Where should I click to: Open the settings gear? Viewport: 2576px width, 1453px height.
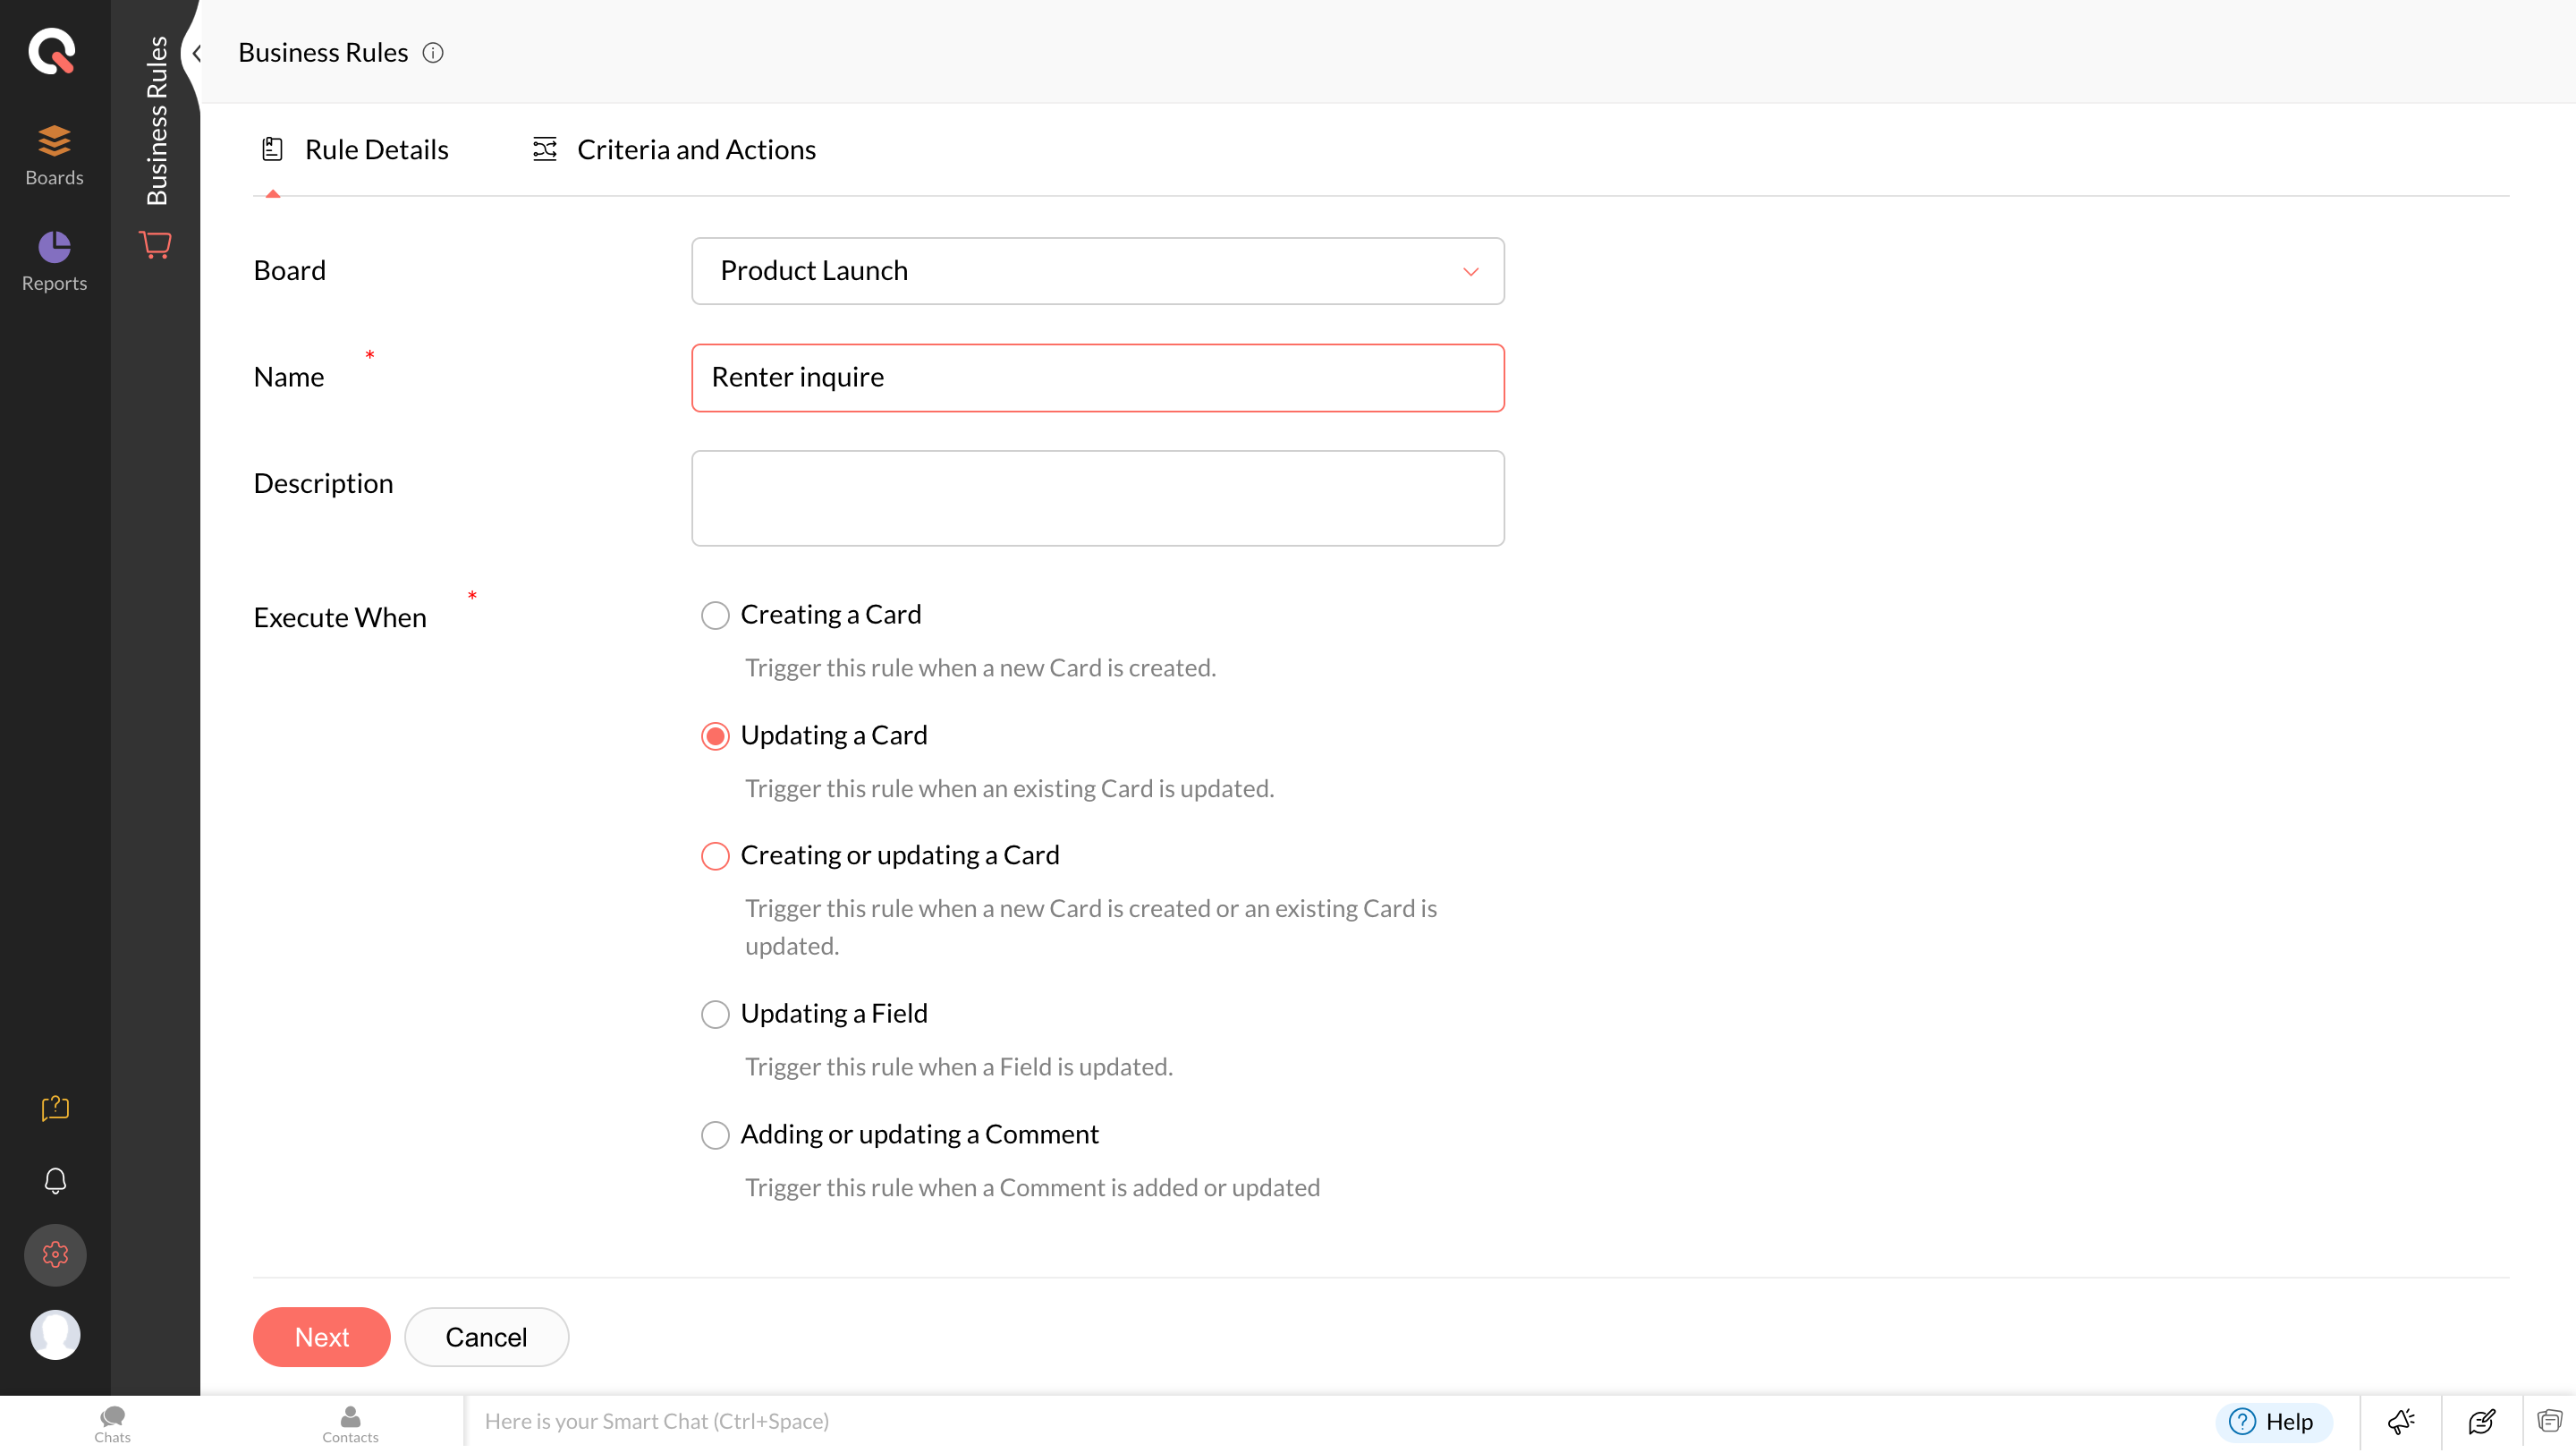[x=55, y=1254]
